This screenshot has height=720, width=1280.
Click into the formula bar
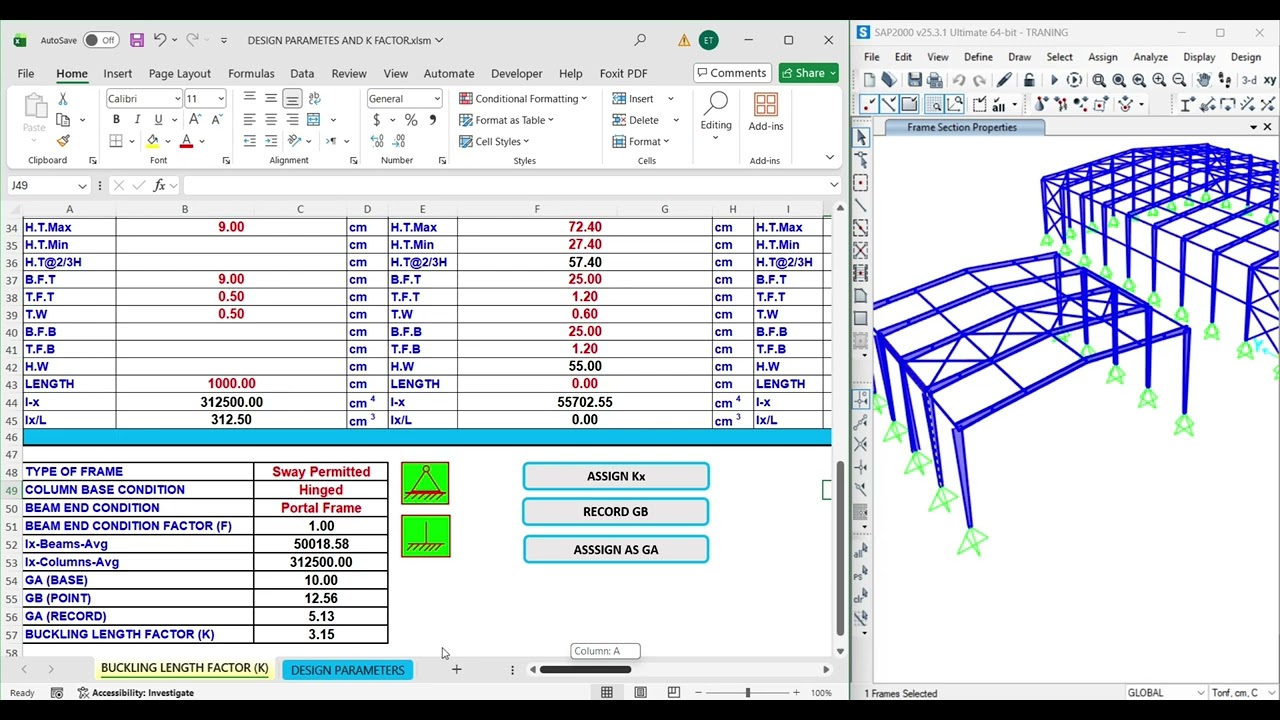505,185
